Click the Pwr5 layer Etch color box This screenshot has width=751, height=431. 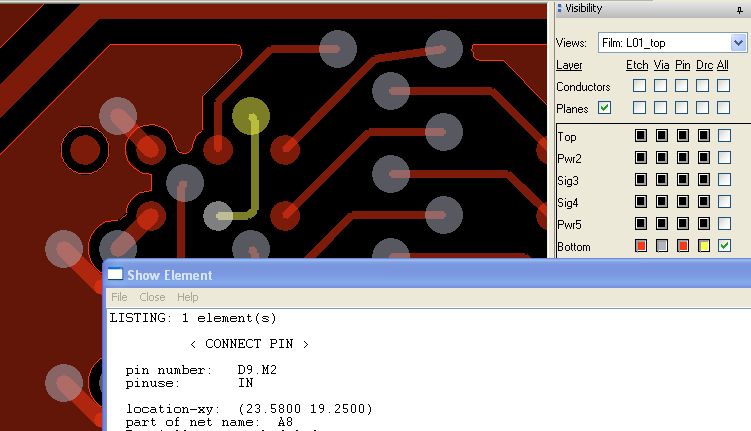[641, 224]
